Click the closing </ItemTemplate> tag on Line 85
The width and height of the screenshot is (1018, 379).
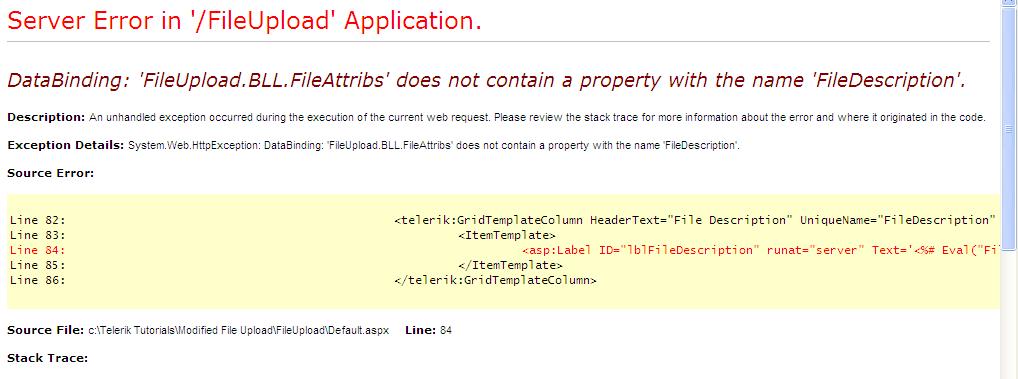point(510,265)
